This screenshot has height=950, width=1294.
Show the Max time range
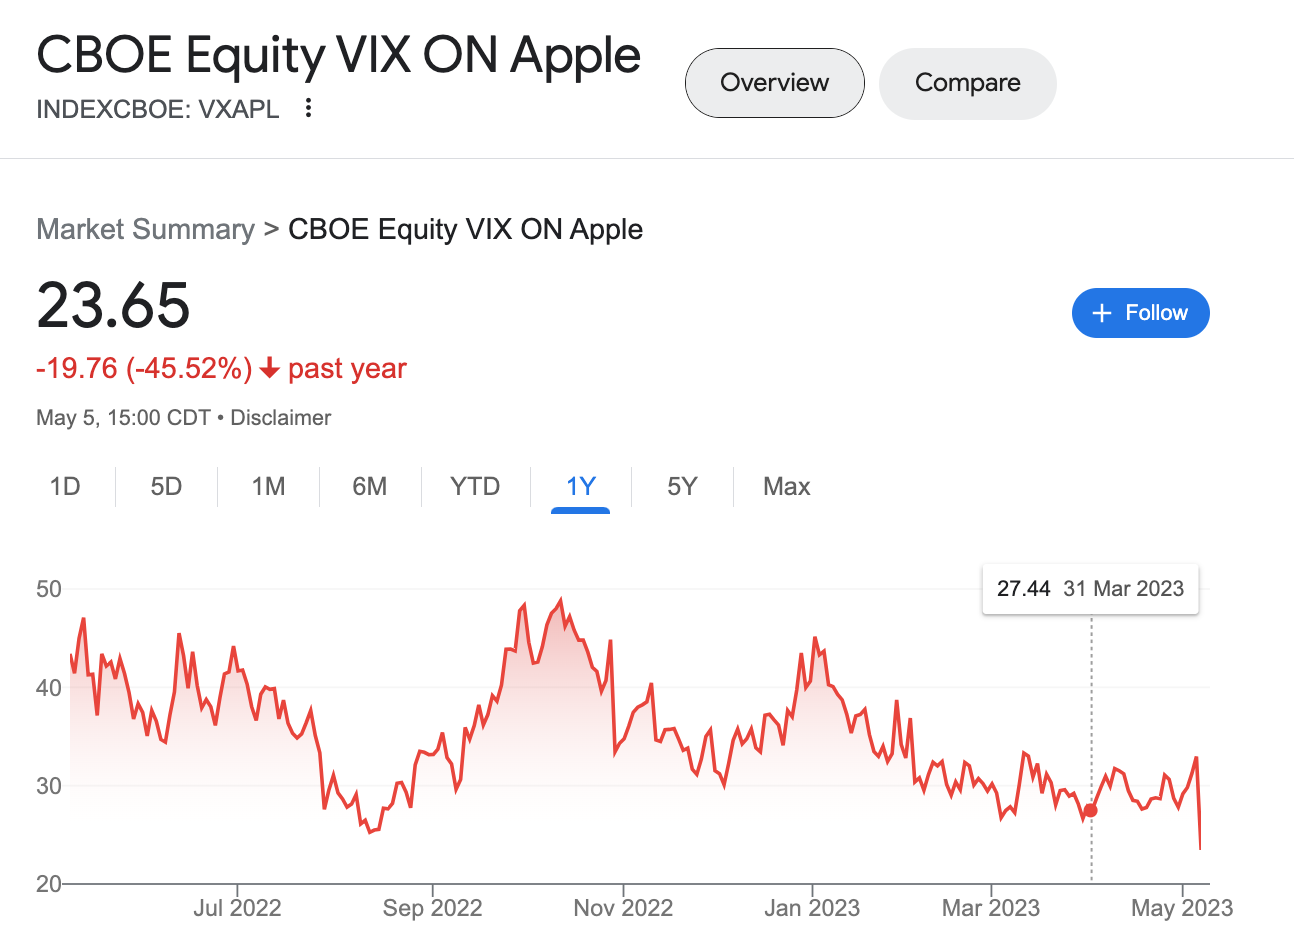[786, 487]
